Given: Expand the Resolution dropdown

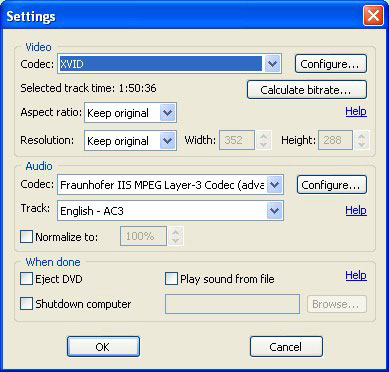Looking at the screenshot, I should pos(167,141).
